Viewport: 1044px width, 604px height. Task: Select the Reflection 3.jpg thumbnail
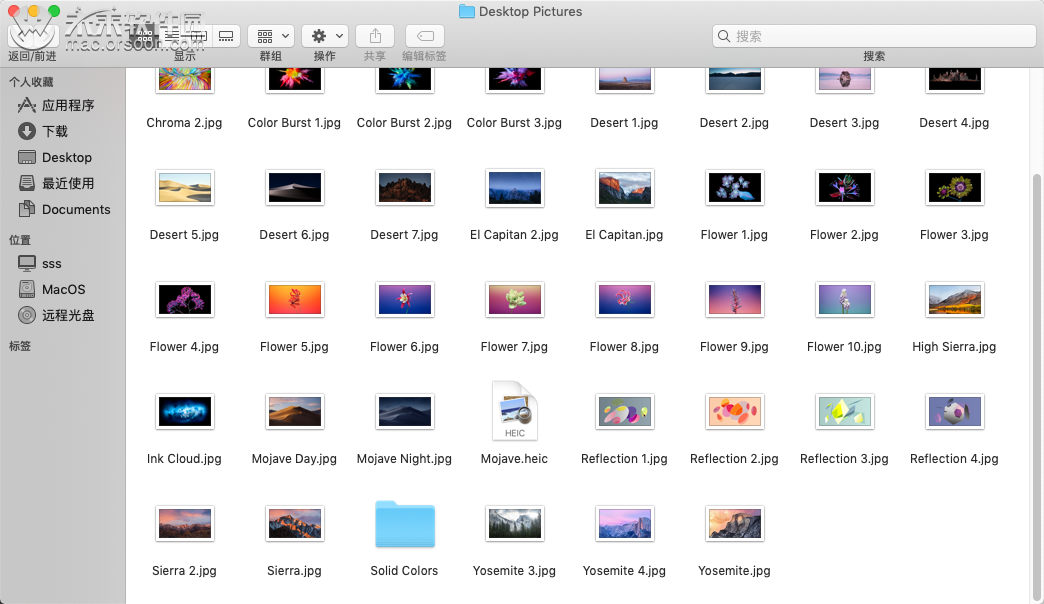(844, 411)
